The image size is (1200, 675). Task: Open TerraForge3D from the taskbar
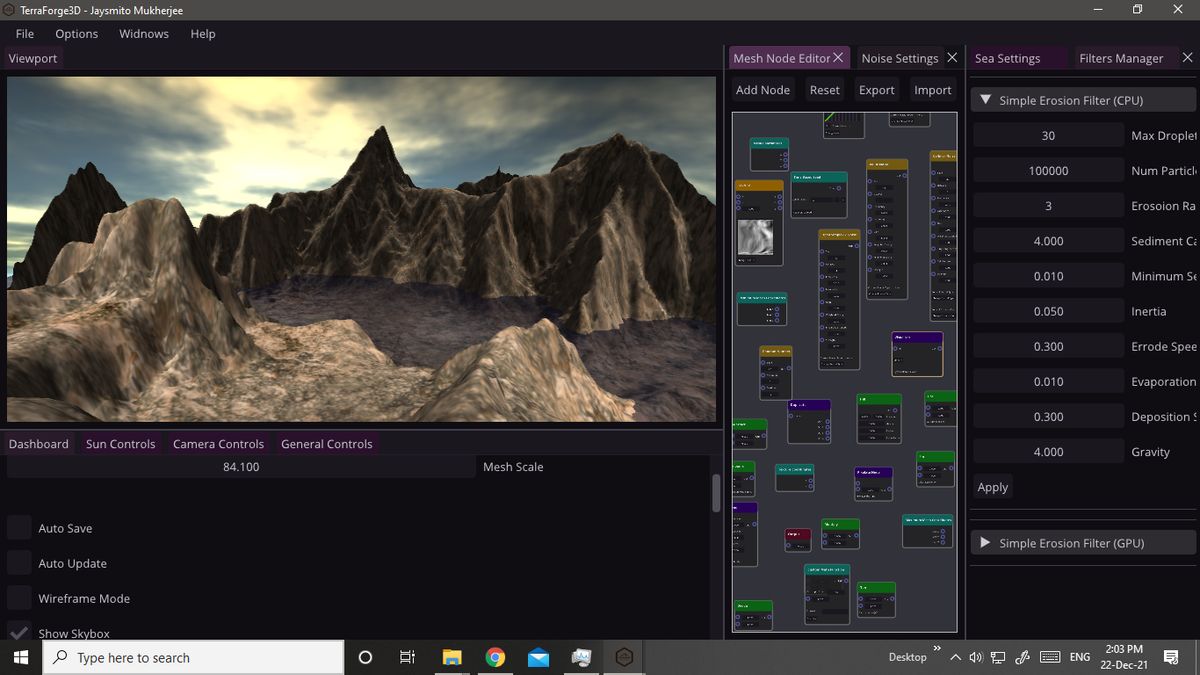tap(624, 657)
